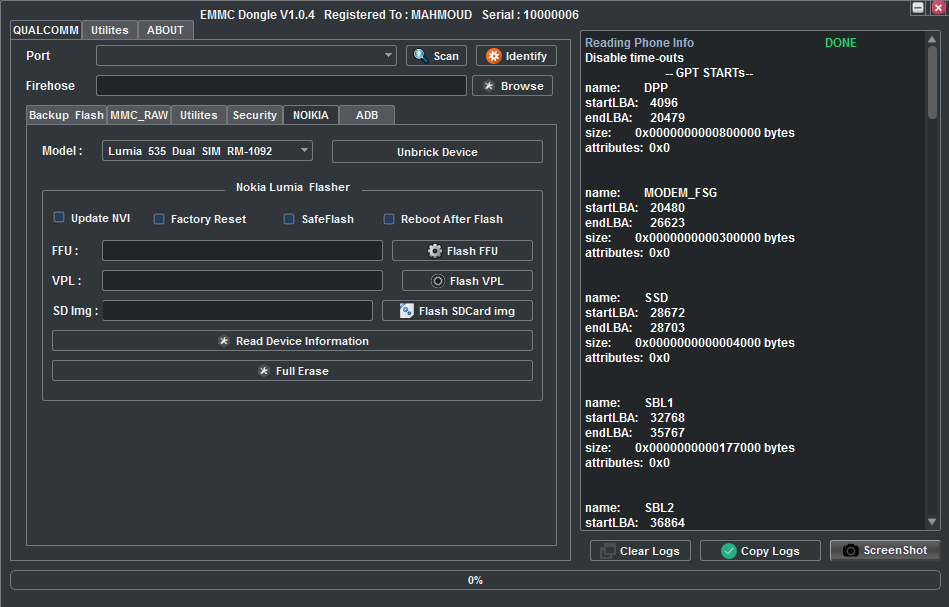Image resolution: width=949 pixels, height=607 pixels.
Task: Close the EMMC Dongle window
Action: pos(938,7)
